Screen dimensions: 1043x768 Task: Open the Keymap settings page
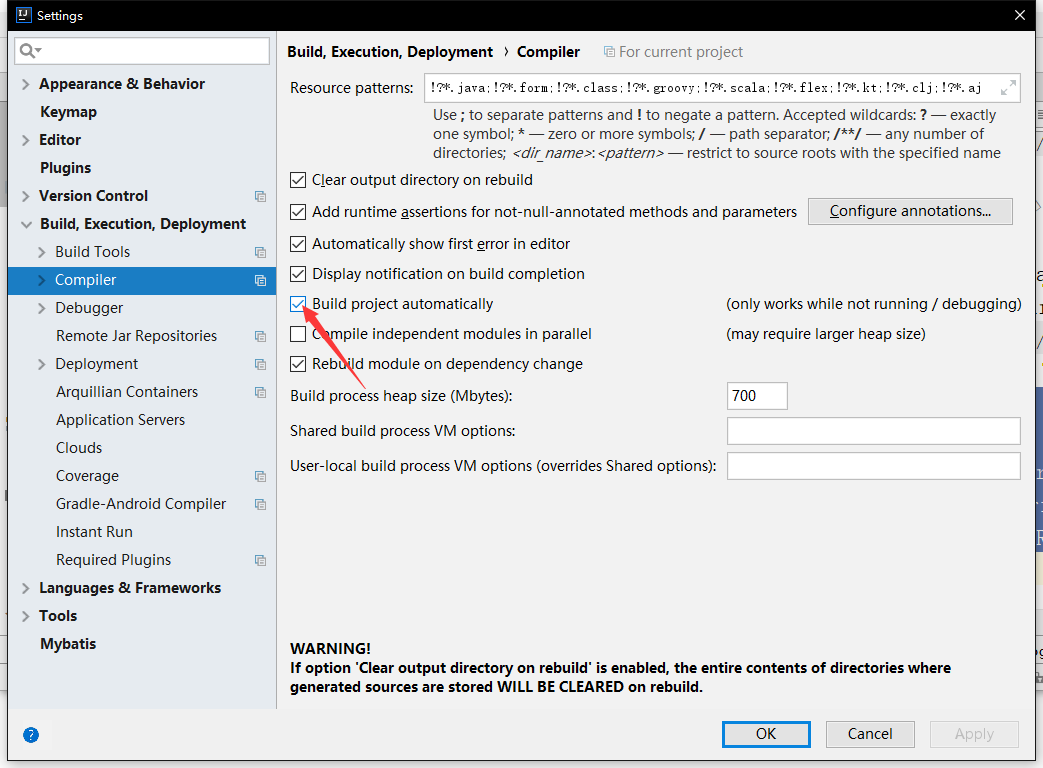(x=69, y=112)
